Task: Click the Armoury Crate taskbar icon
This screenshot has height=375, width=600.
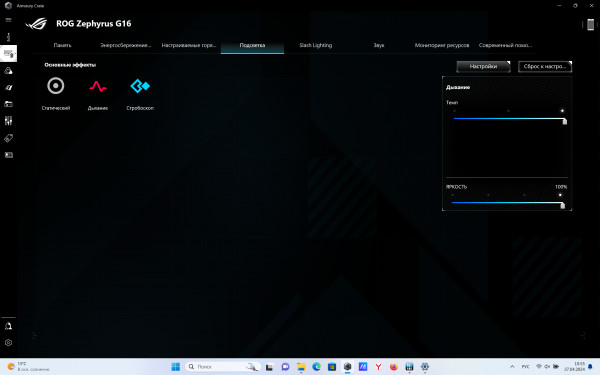Action: [347, 367]
